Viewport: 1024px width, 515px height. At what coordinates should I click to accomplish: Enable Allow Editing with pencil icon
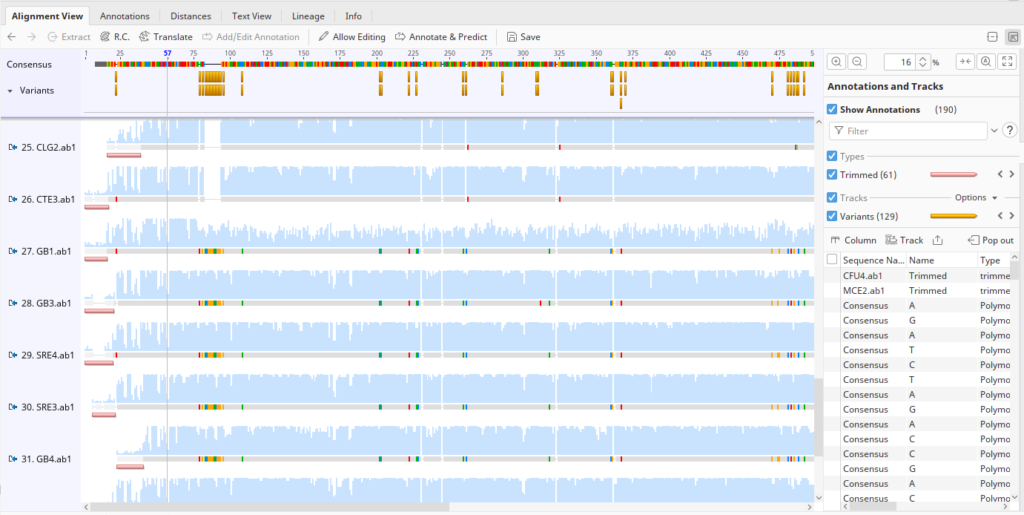coord(352,37)
